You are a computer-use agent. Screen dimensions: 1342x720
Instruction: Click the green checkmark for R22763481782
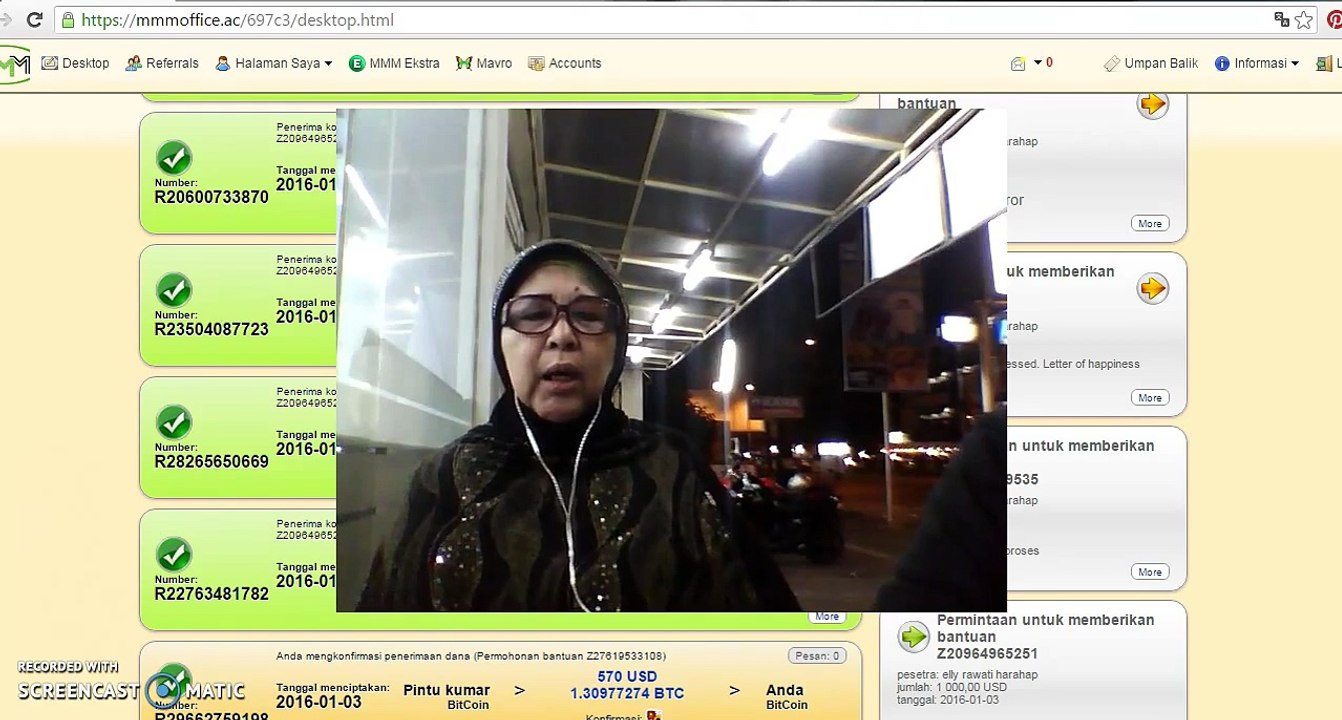click(174, 554)
